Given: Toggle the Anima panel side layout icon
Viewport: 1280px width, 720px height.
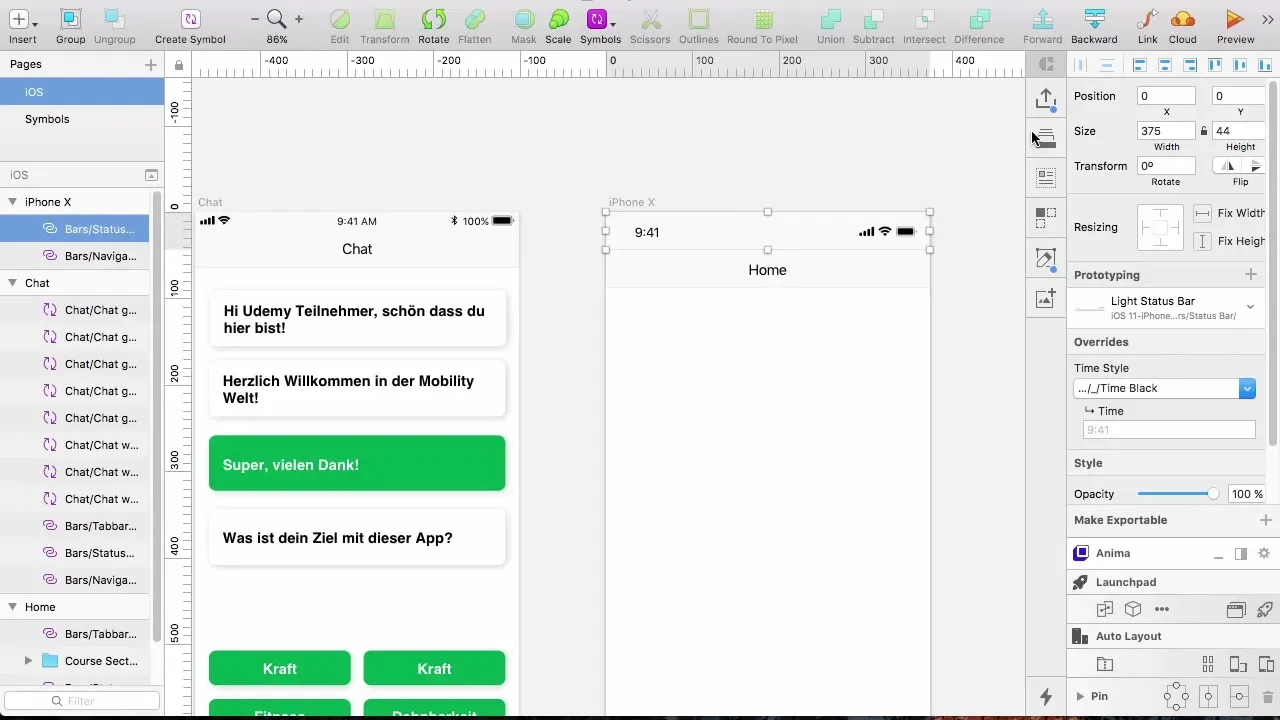Looking at the screenshot, I should [x=1241, y=553].
